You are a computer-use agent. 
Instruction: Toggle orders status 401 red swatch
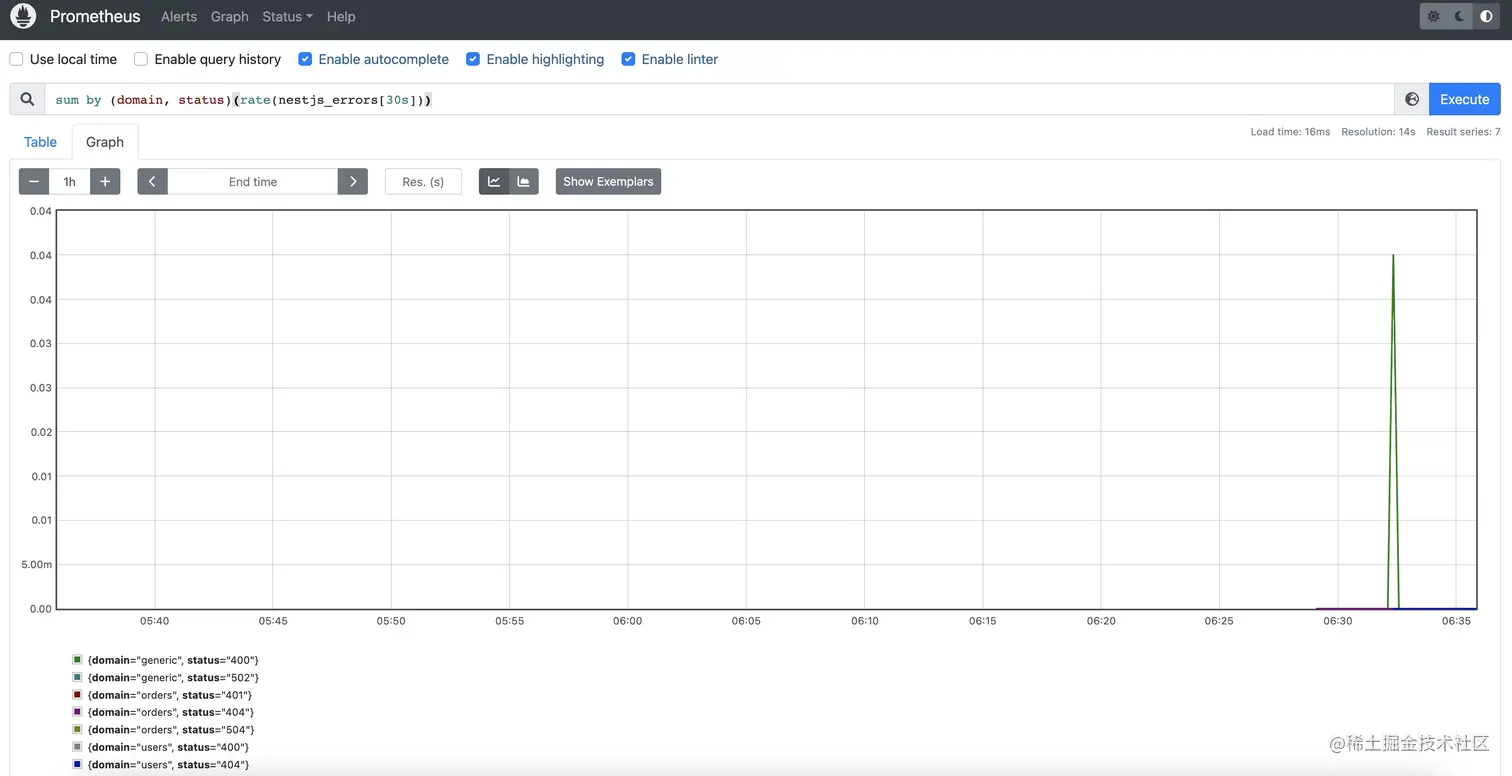tap(77, 695)
